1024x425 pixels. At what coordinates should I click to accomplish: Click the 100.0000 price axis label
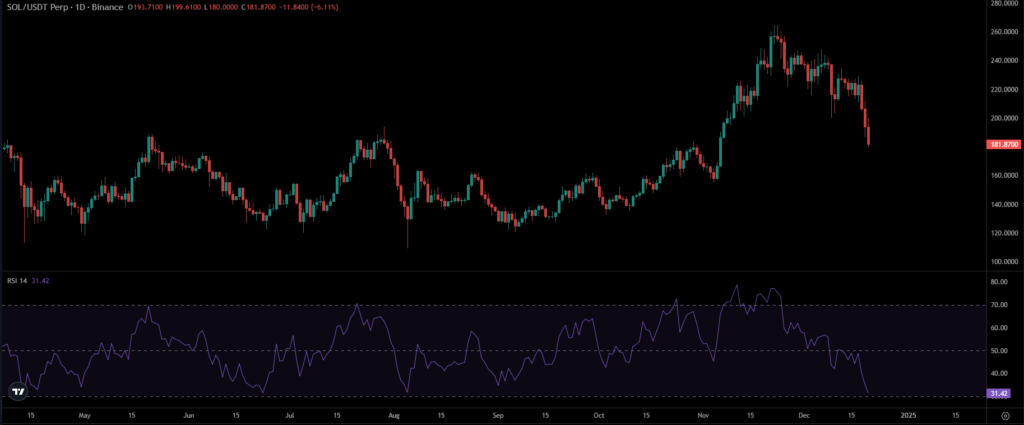pyautogui.click(x=1003, y=262)
